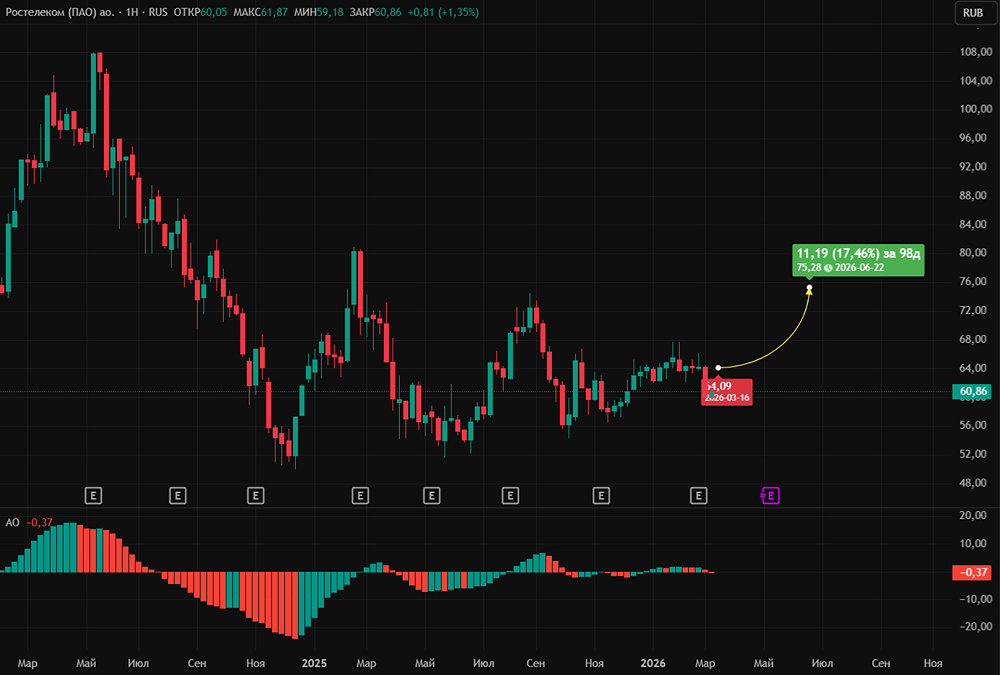Click the 2025 label on the time axis
Viewport: 1000px width, 675px height.
coord(314,664)
